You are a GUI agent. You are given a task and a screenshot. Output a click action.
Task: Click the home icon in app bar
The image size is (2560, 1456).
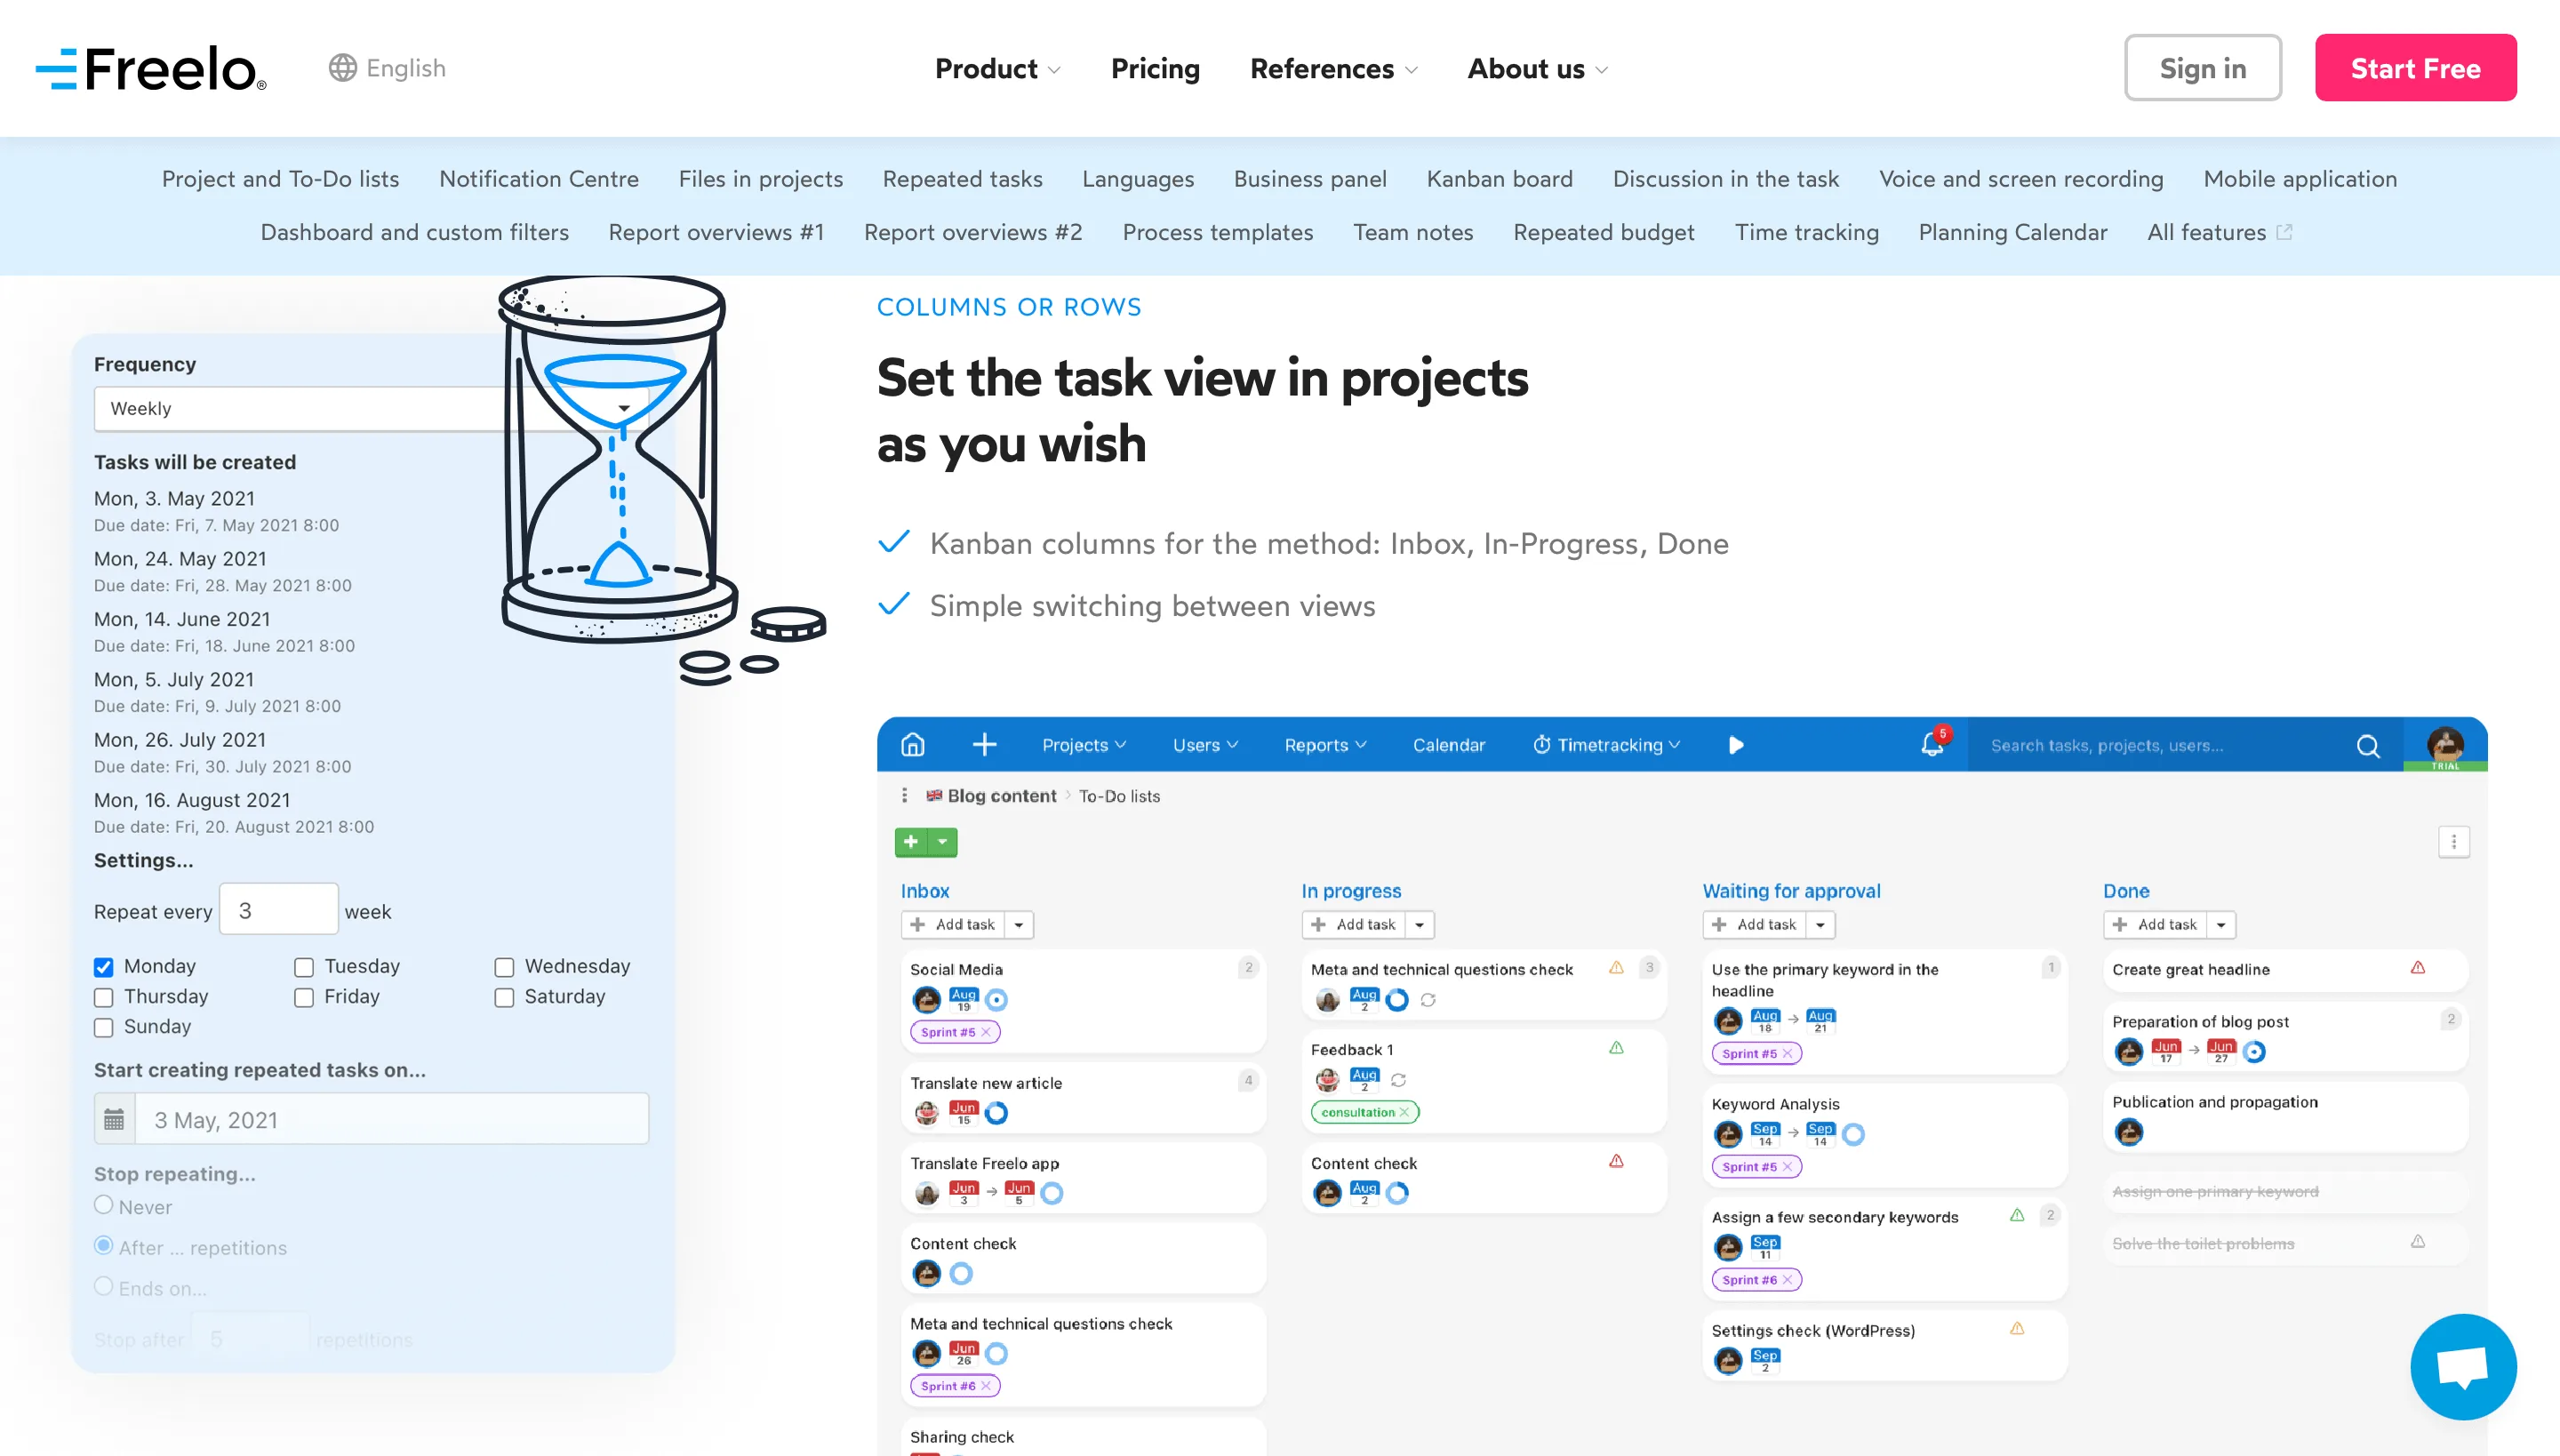pos(913,745)
